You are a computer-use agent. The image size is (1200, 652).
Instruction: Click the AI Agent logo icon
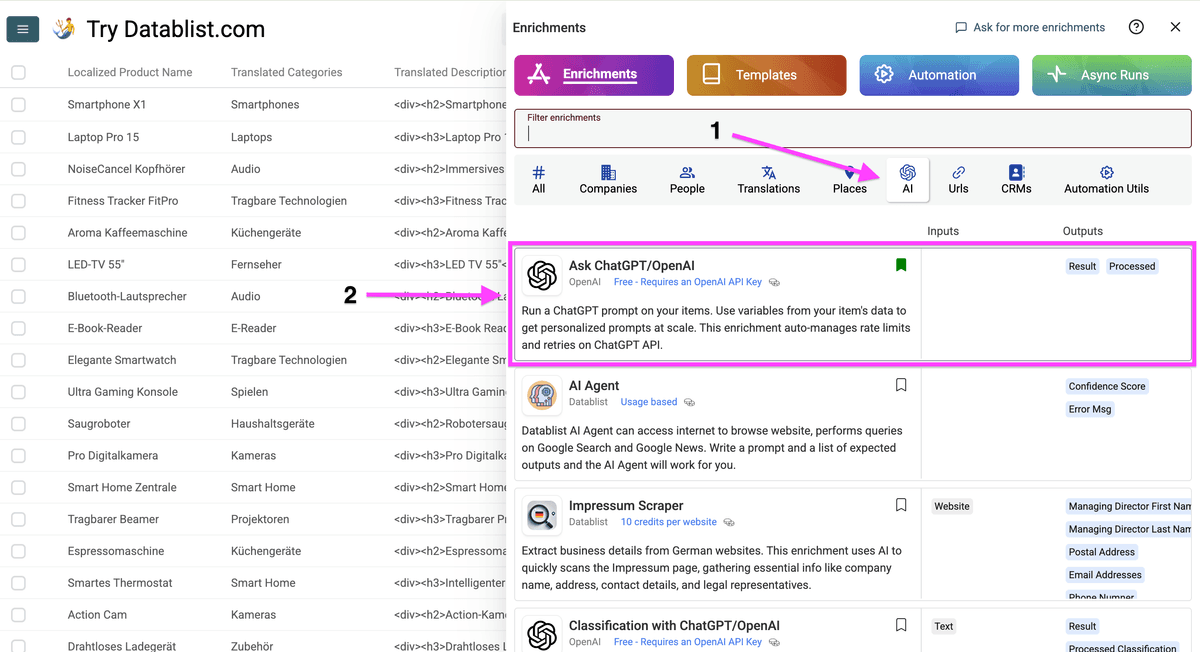[542, 395]
